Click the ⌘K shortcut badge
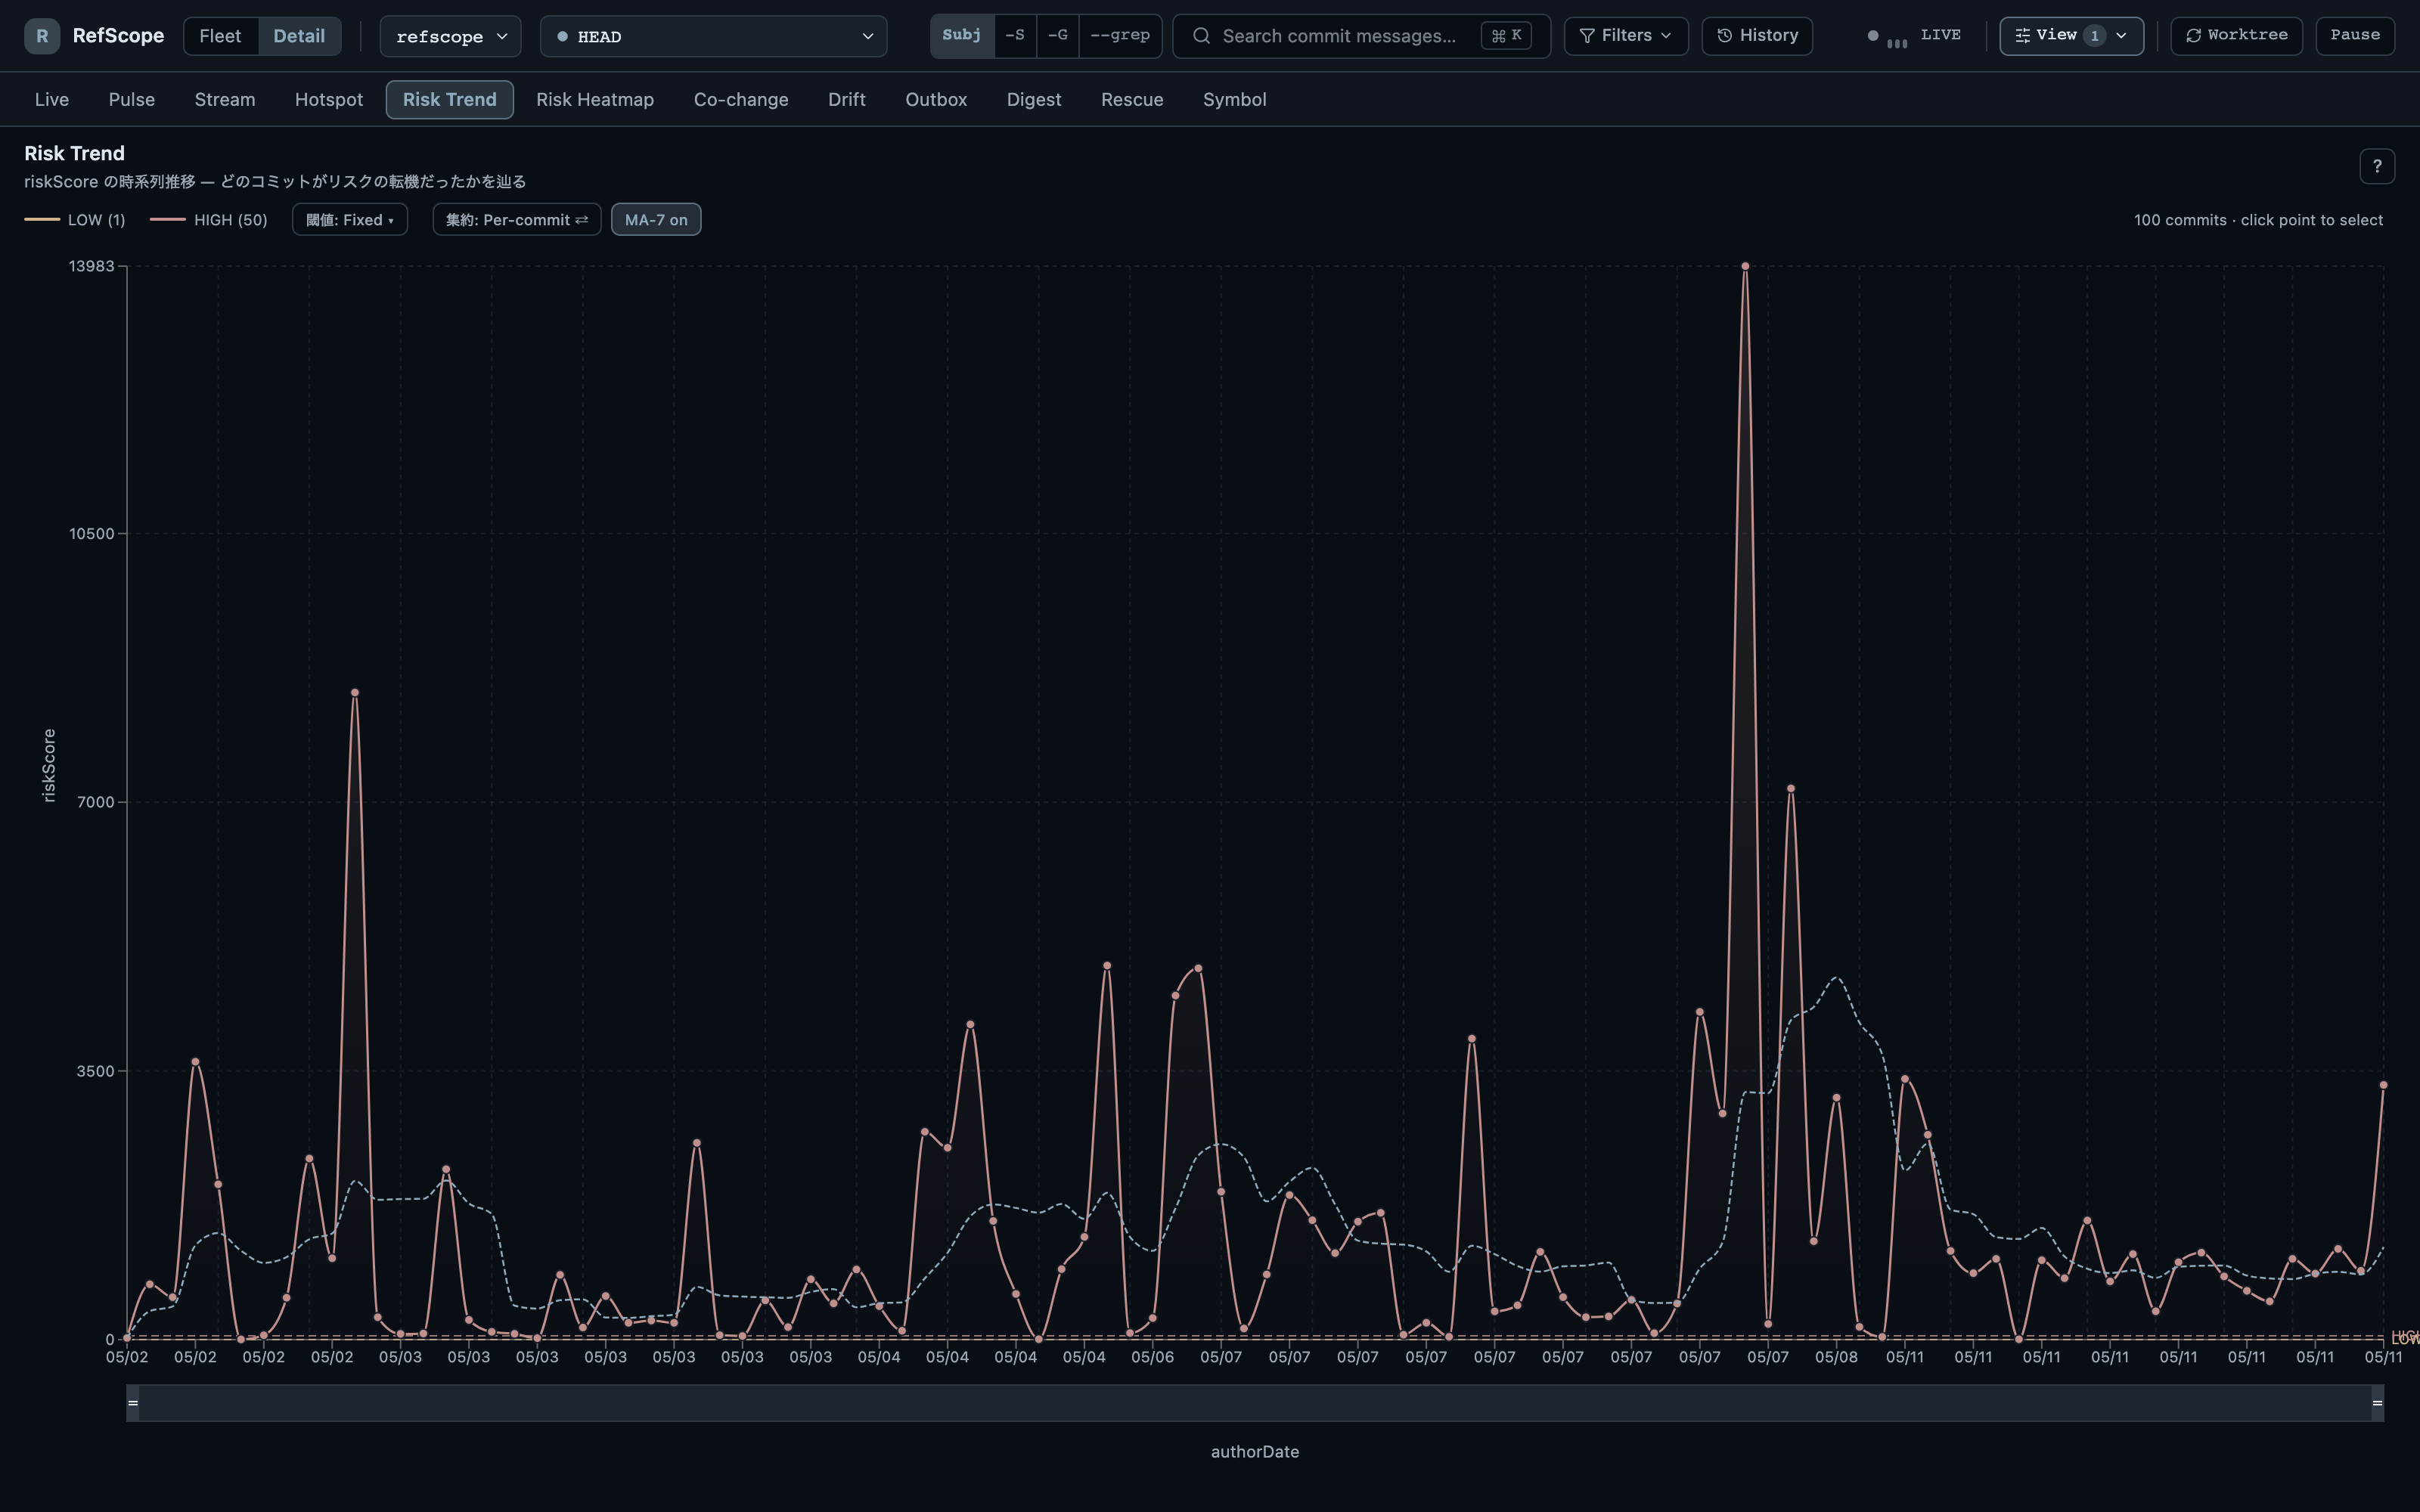The image size is (2420, 1512). tap(1506, 36)
